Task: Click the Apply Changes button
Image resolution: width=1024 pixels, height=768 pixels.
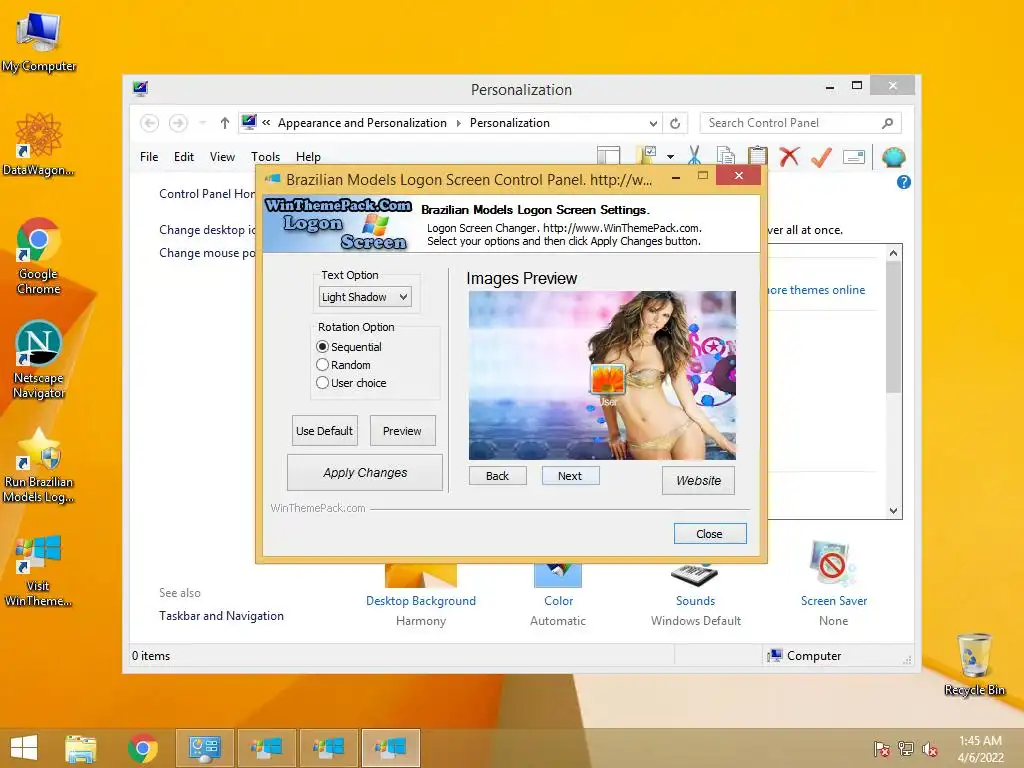Action: [365, 473]
